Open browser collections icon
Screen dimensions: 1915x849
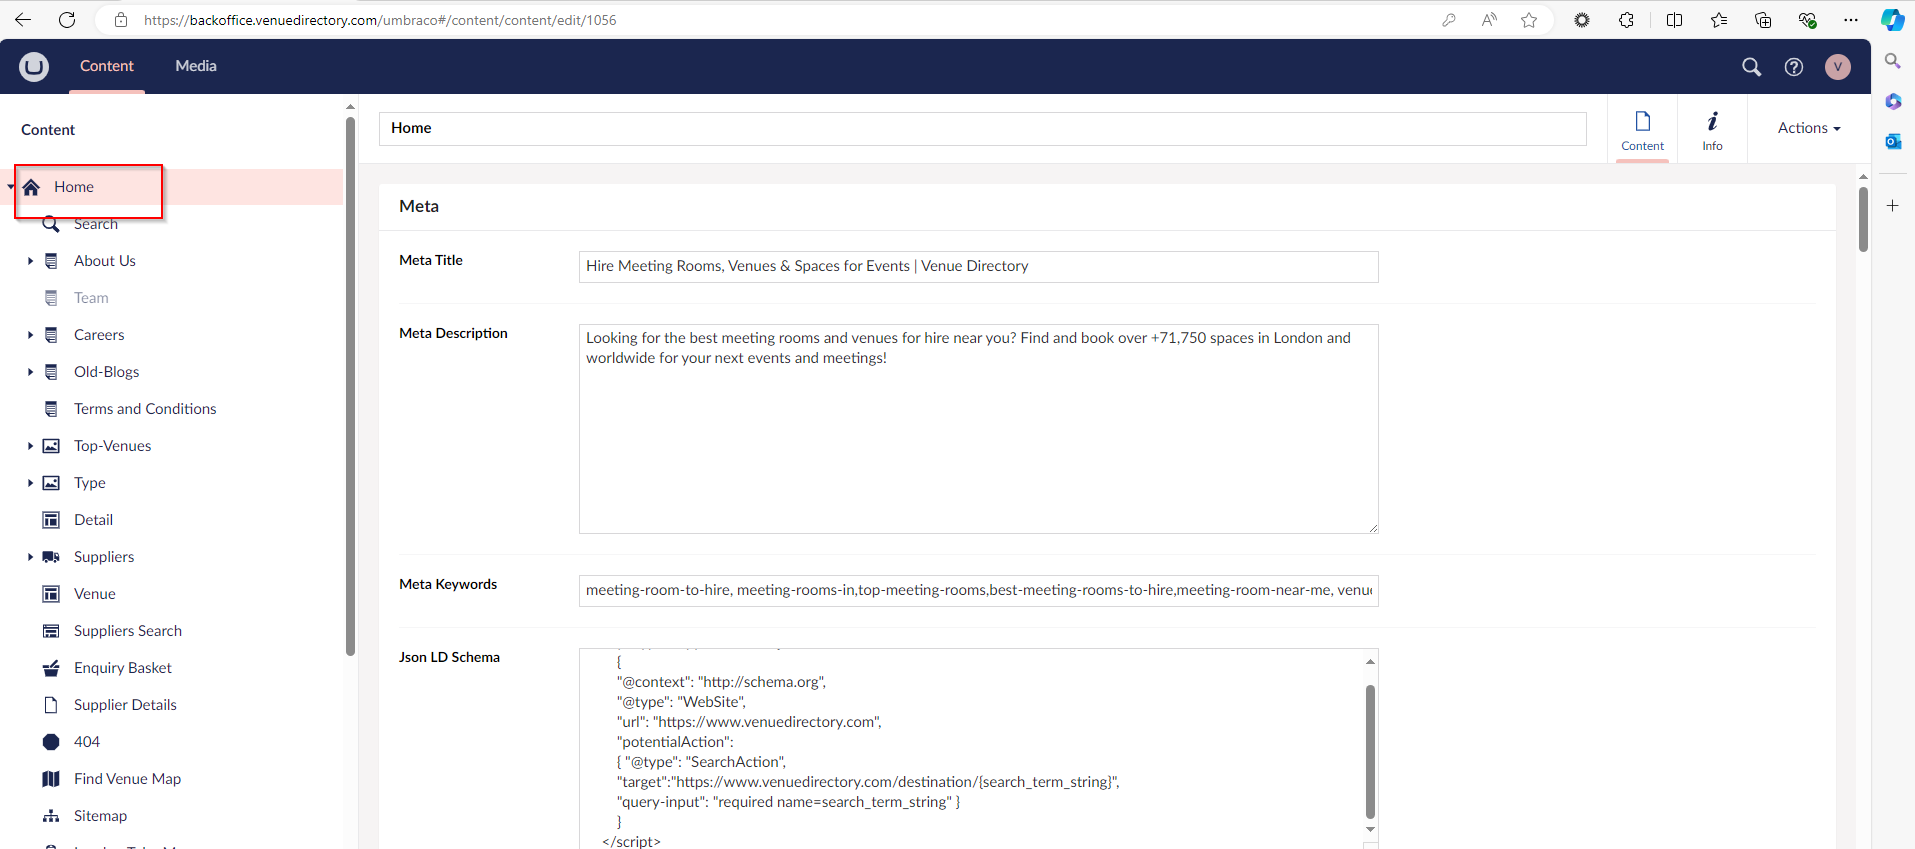click(x=1763, y=20)
